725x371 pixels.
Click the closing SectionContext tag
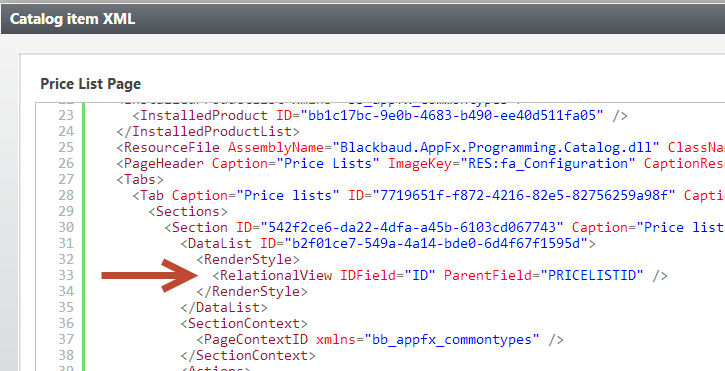point(248,355)
